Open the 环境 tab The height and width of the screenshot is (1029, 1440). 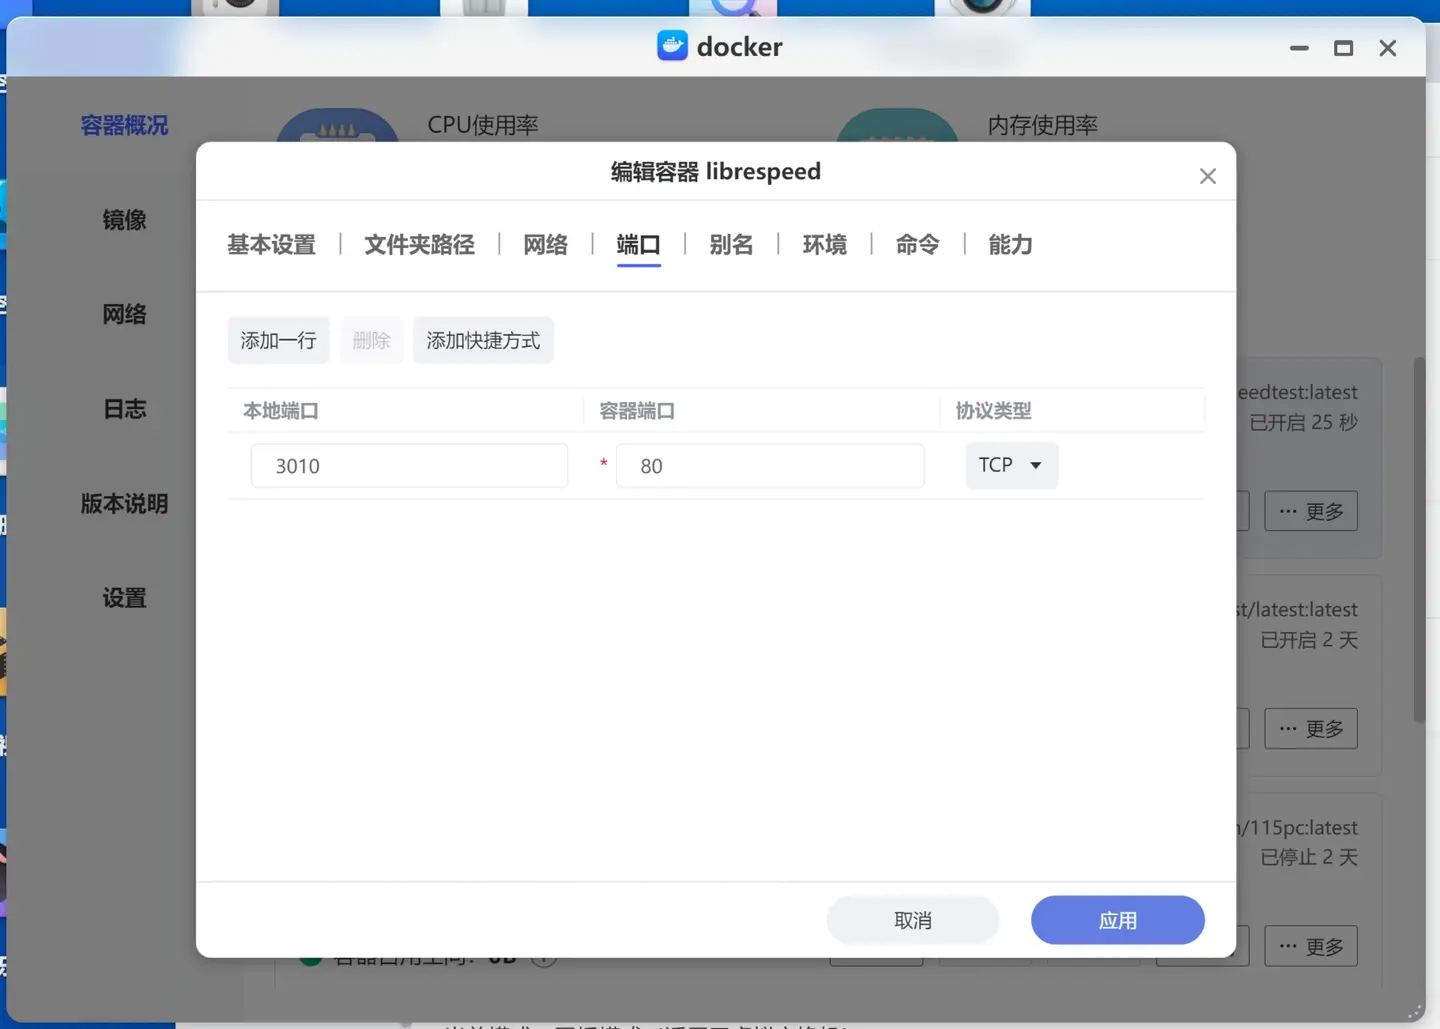[x=824, y=245]
